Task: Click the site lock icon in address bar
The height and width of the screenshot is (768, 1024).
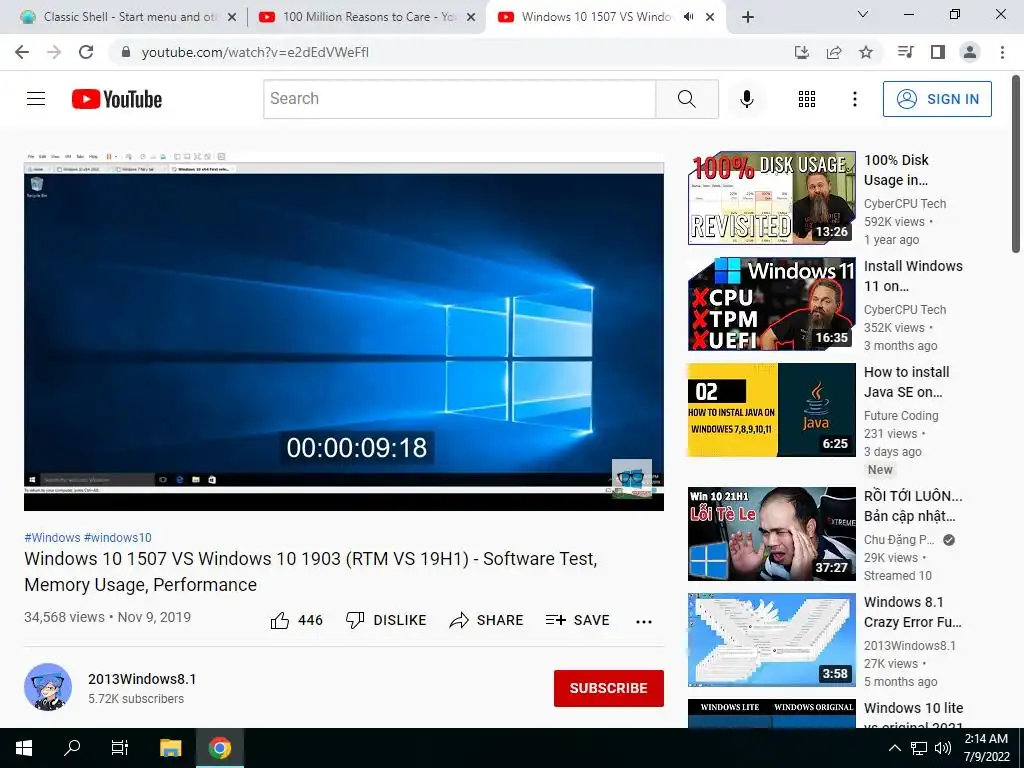Action: tap(126, 52)
